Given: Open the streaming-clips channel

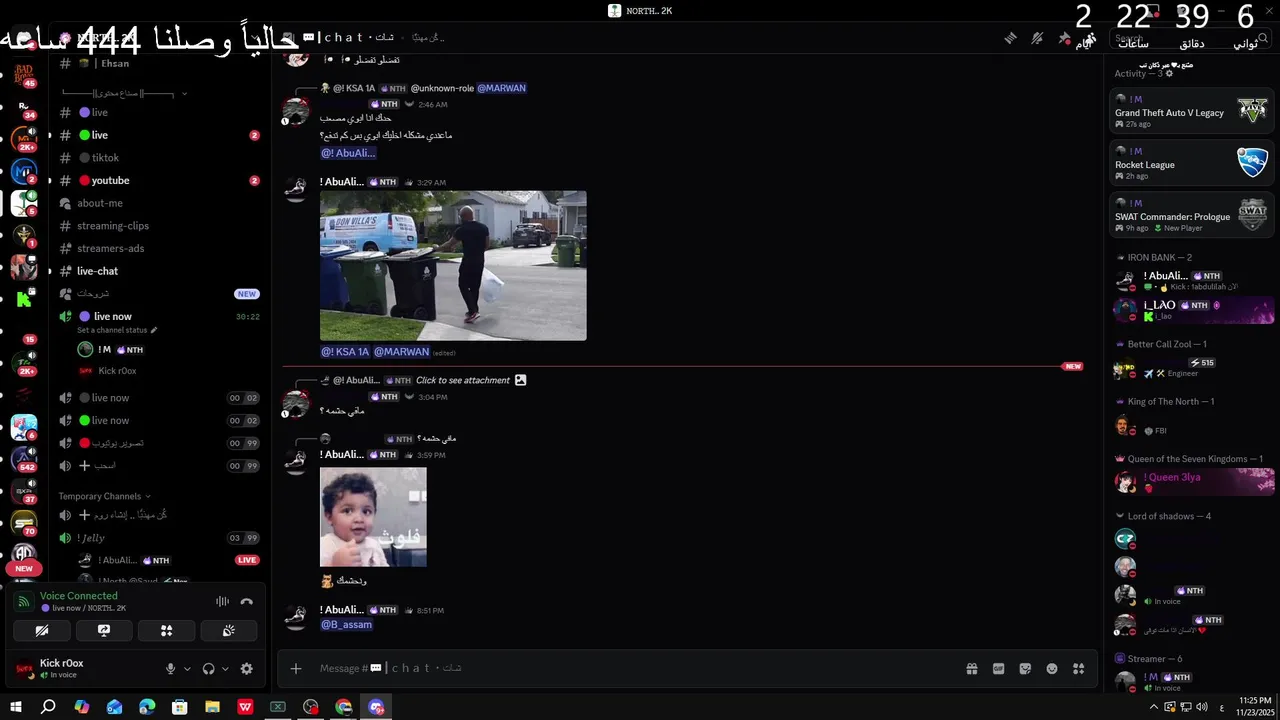Looking at the screenshot, I should click(155, 226).
